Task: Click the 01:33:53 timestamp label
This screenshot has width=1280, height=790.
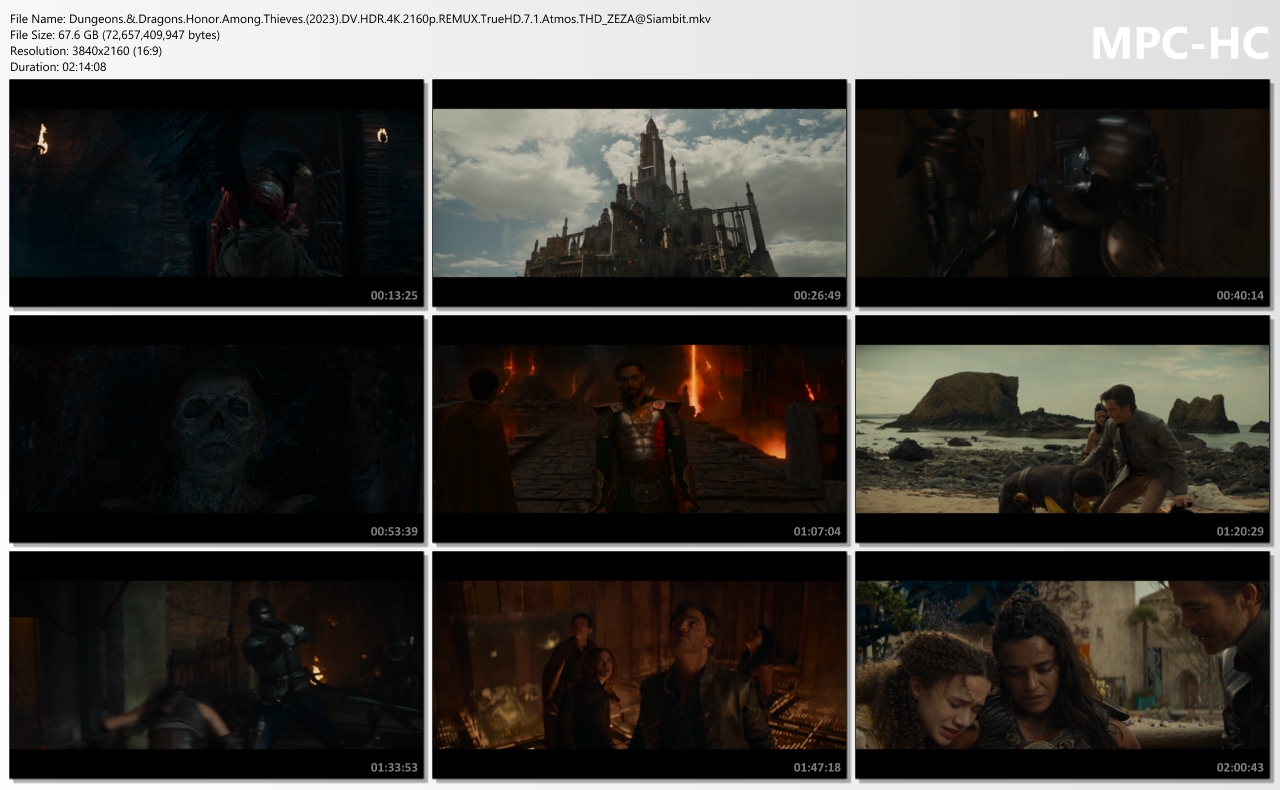Action: coord(394,767)
